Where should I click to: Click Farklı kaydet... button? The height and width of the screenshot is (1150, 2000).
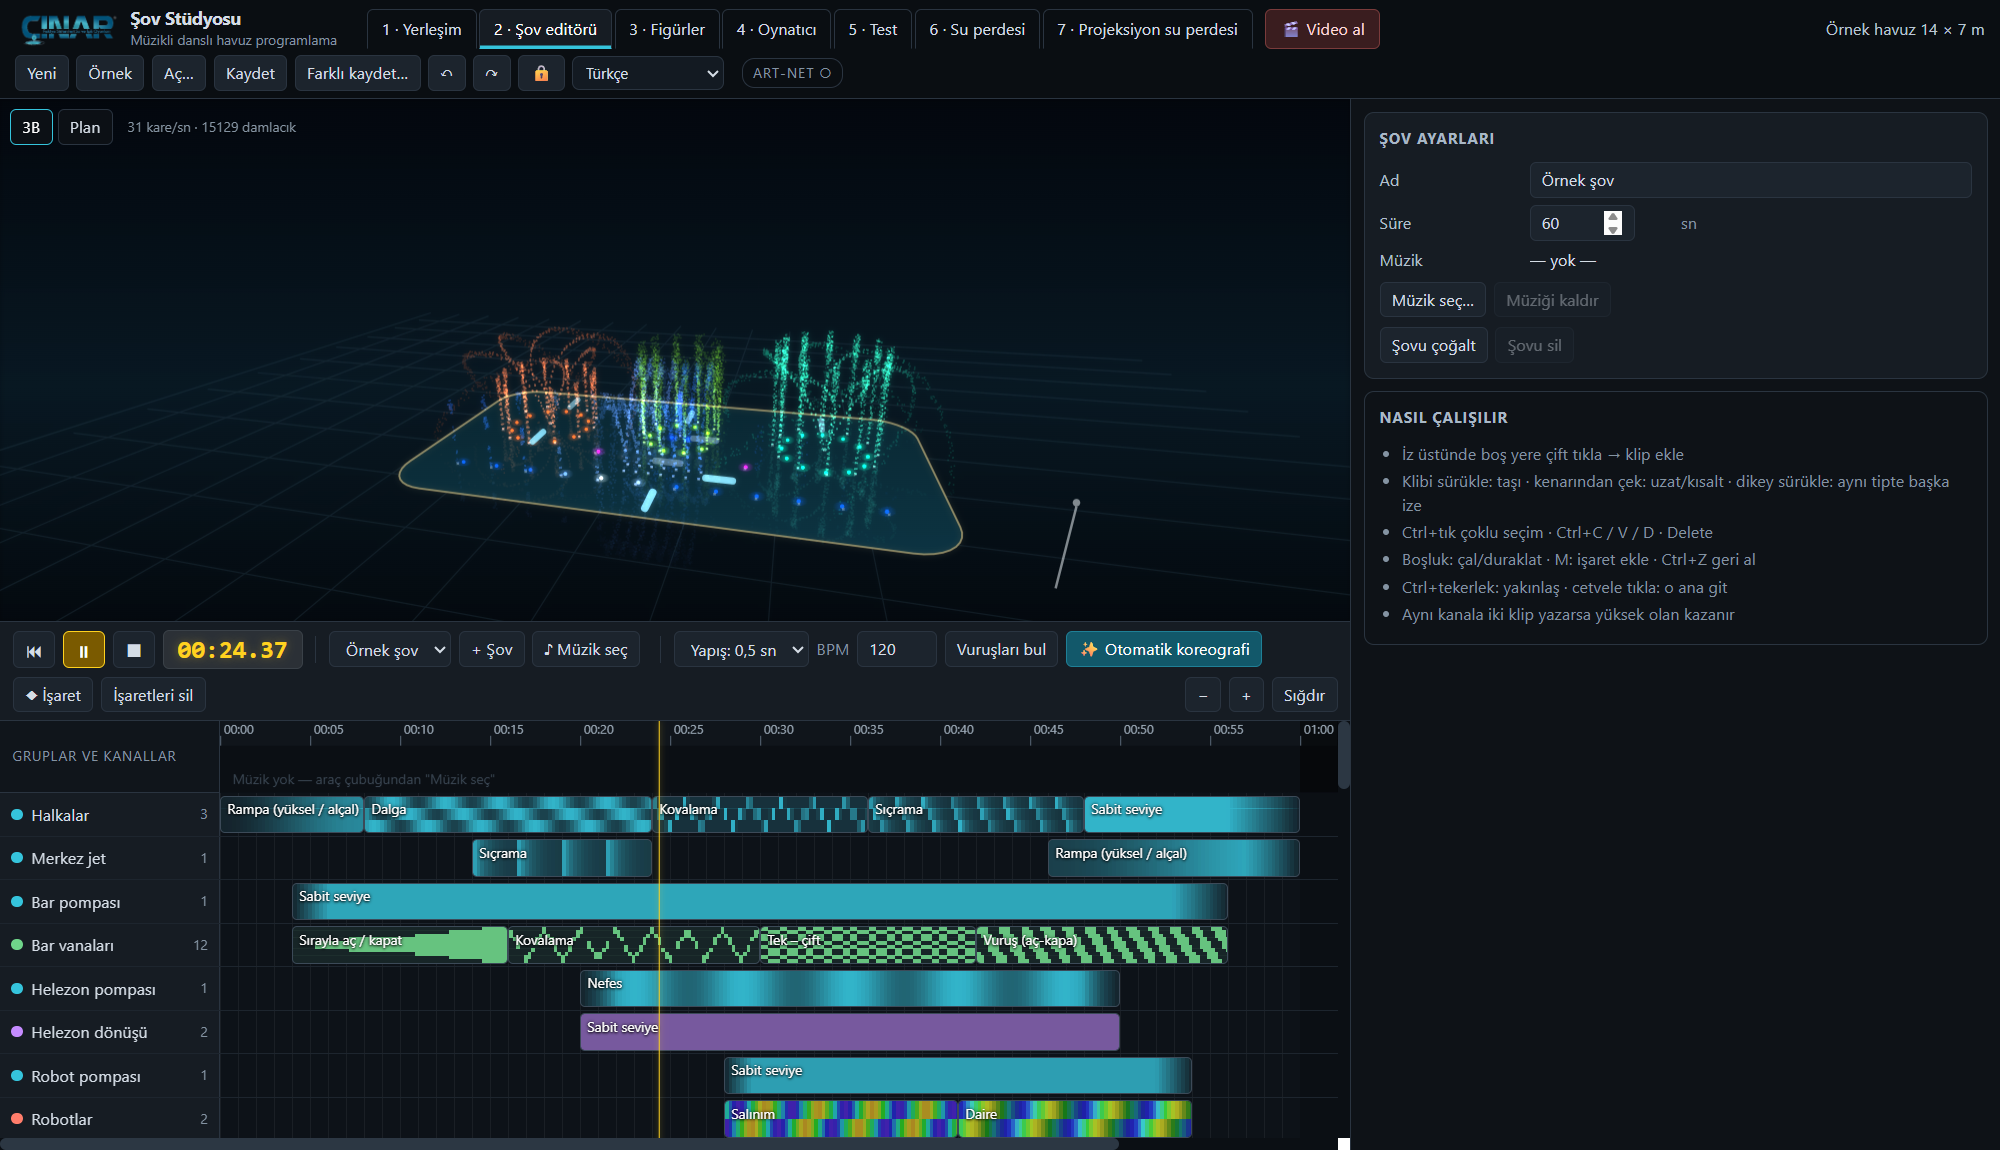[x=357, y=73]
